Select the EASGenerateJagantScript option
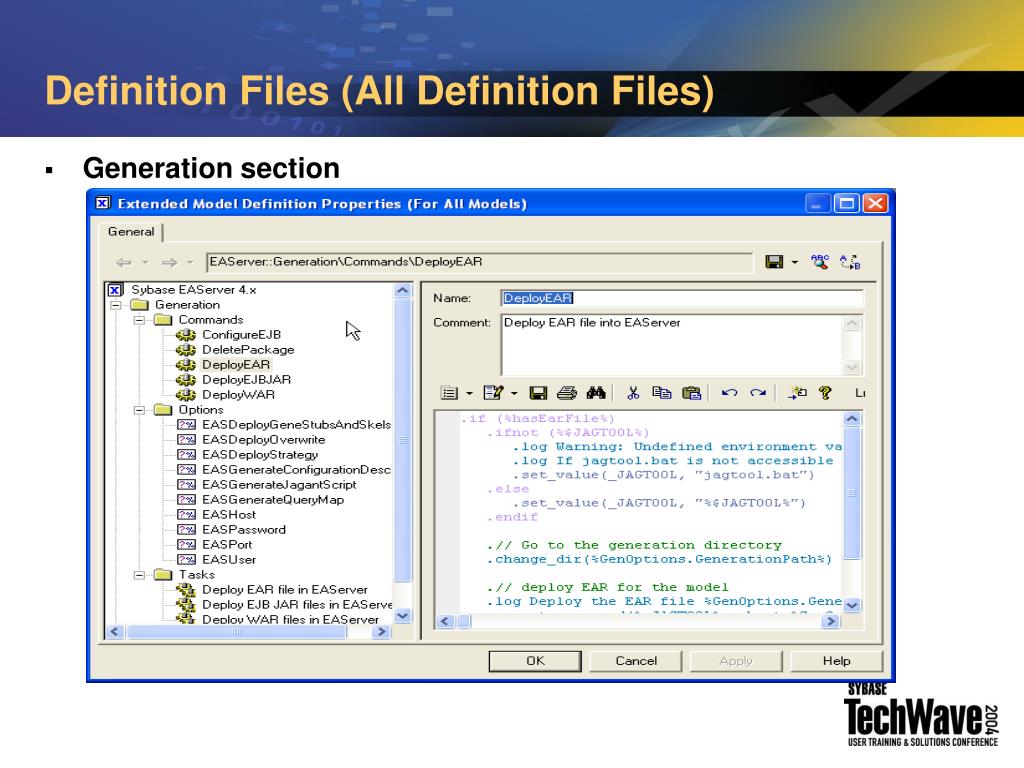1024x768 pixels. 279,485
